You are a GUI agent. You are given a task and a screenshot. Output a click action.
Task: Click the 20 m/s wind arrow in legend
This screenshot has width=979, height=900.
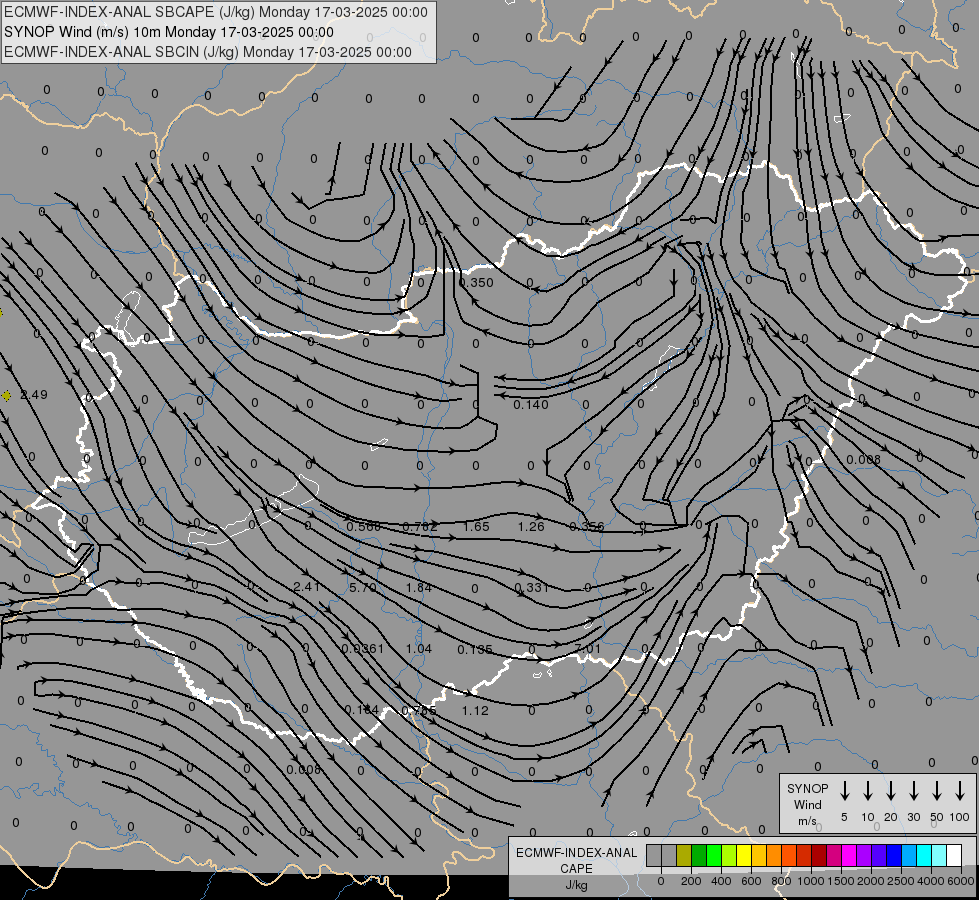890,791
